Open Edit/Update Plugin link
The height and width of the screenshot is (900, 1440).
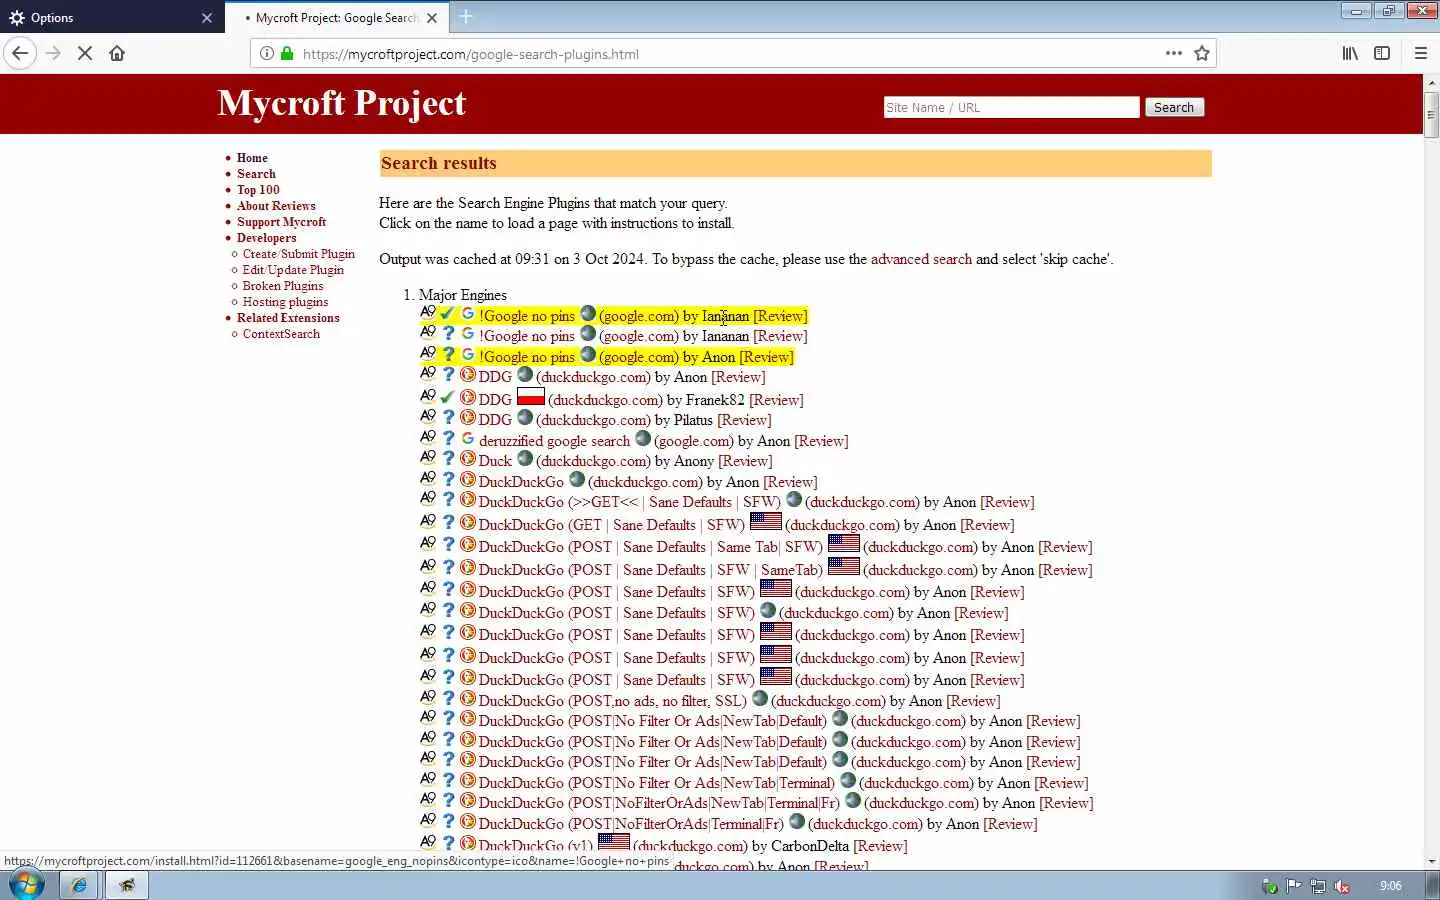tap(293, 270)
